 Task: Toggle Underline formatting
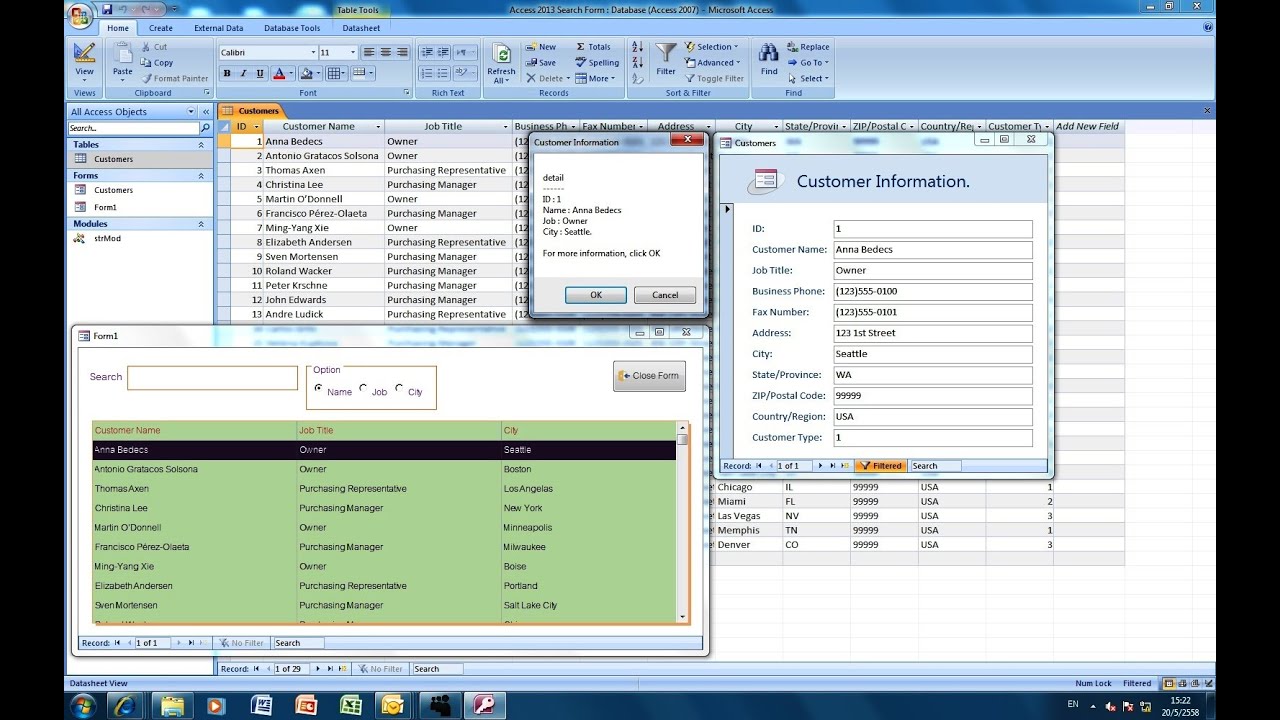pos(260,73)
